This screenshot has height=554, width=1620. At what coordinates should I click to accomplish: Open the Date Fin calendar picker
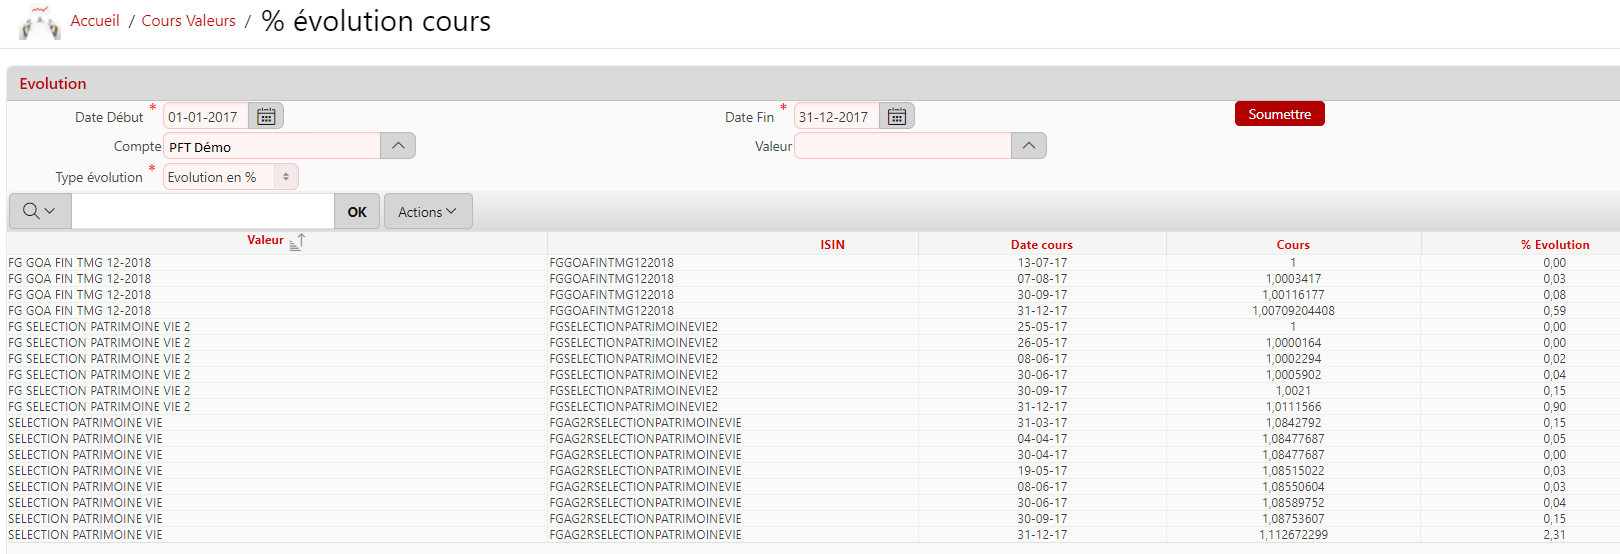pyautogui.click(x=897, y=117)
